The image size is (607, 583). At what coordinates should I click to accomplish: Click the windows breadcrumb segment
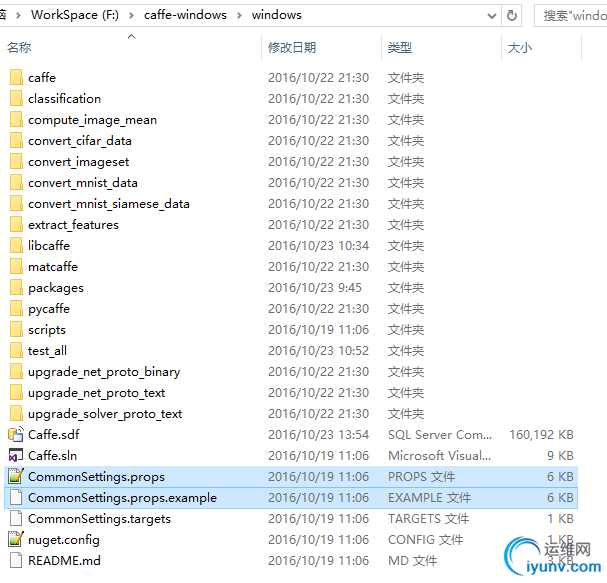[x=276, y=15]
